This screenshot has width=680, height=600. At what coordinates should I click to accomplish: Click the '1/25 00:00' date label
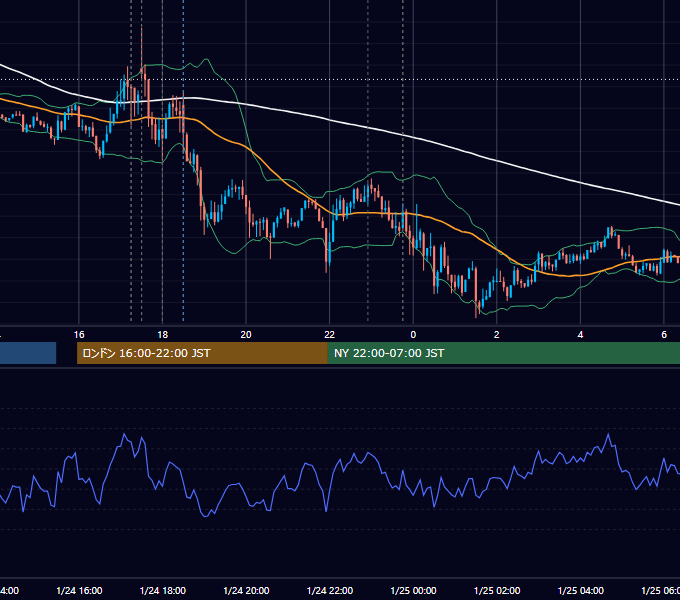pyautogui.click(x=413, y=591)
